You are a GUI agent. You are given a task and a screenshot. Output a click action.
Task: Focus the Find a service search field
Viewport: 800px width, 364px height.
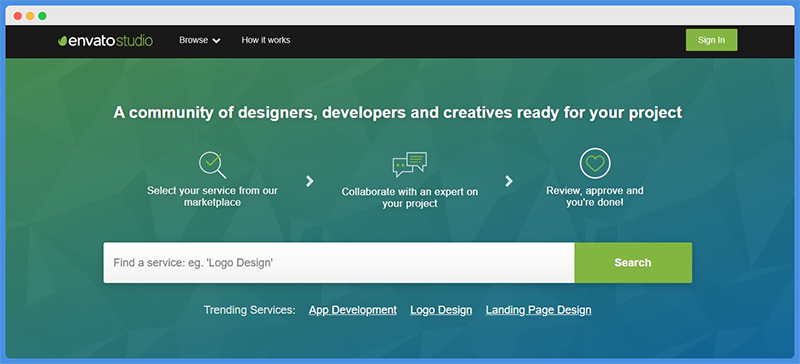(339, 262)
